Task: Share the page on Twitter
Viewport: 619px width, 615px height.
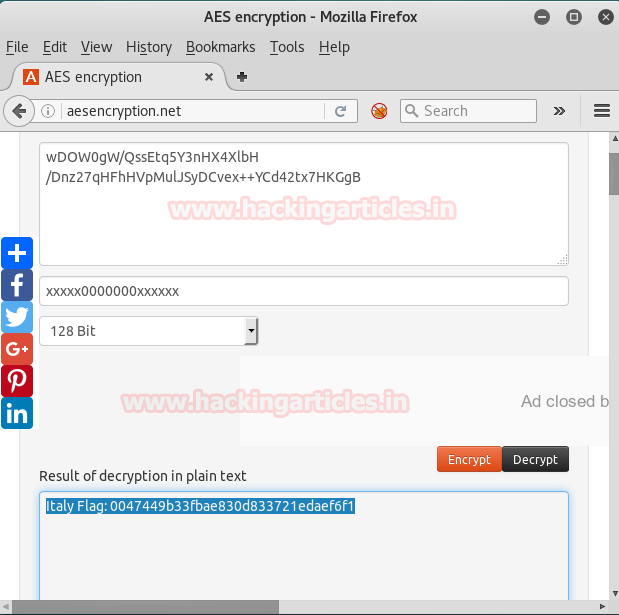Action: (x=17, y=317)
